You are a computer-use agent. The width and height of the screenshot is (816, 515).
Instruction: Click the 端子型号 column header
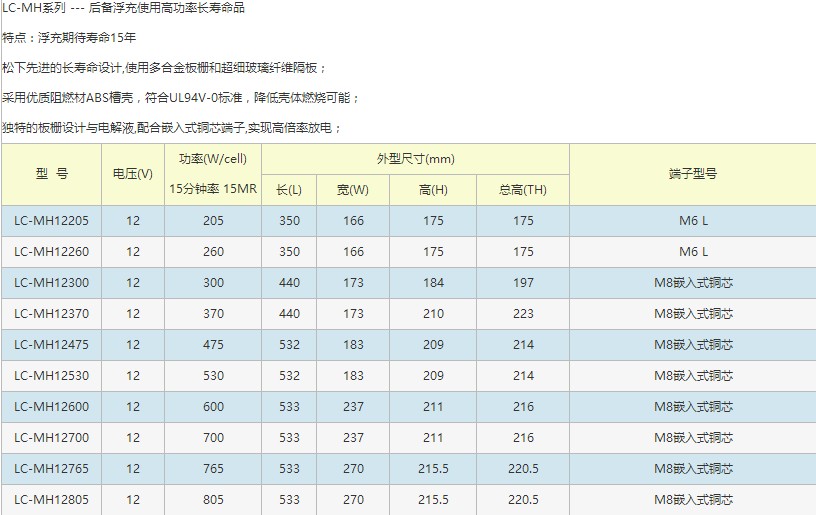pyautogui.click(x=693, y=174)
